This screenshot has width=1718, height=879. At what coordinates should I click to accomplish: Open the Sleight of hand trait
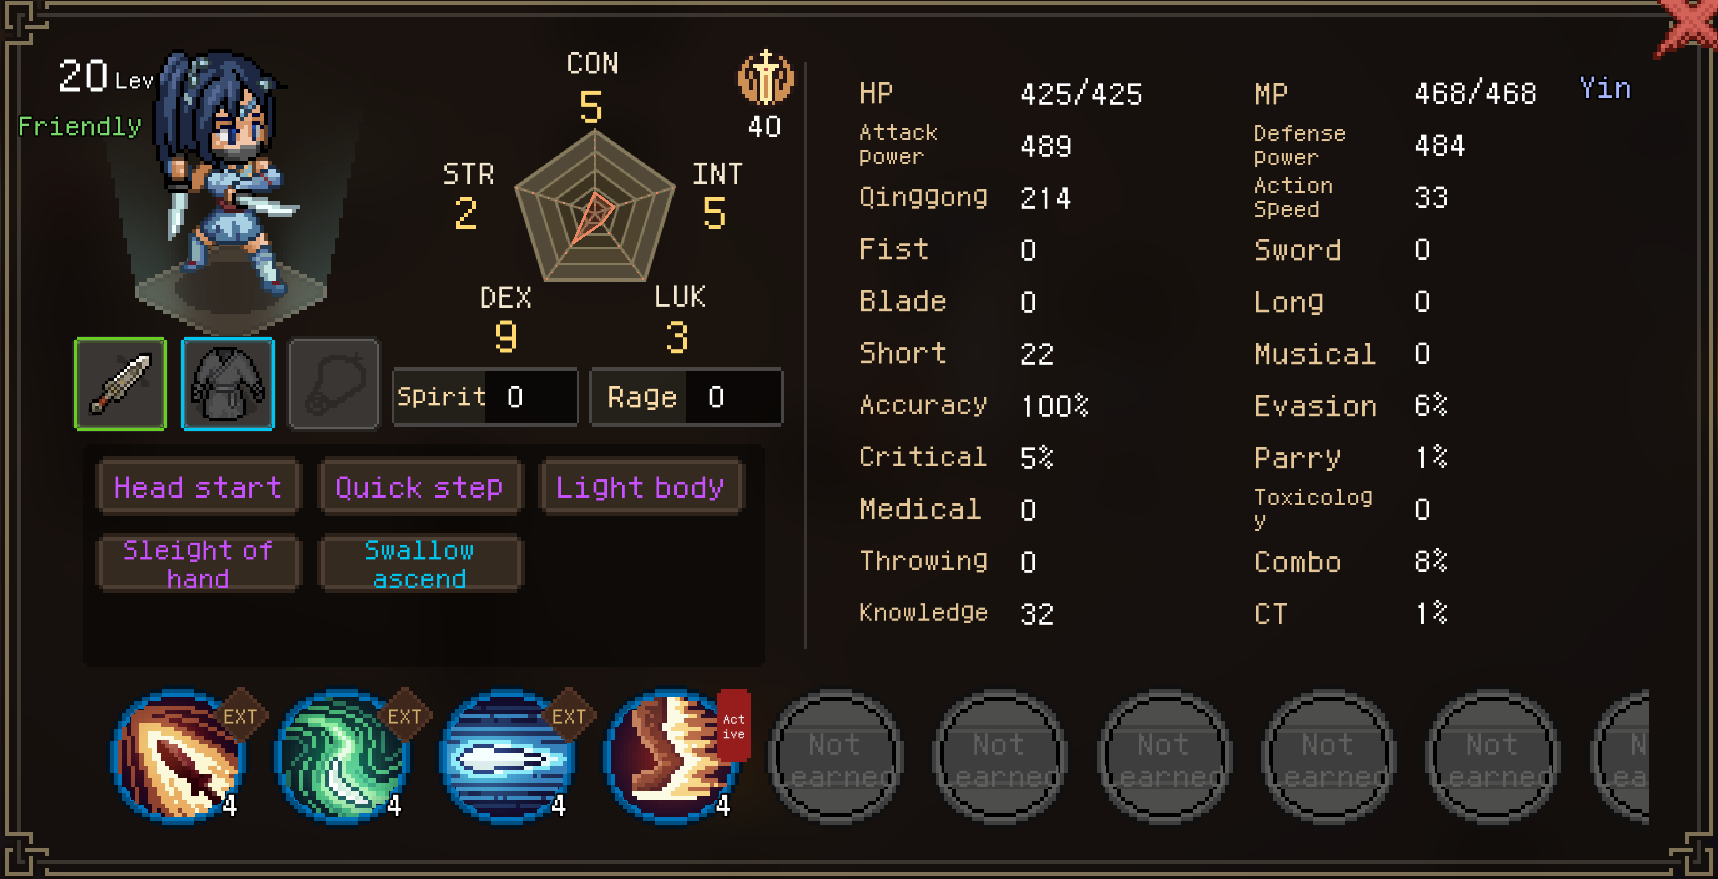click(198, 564)
